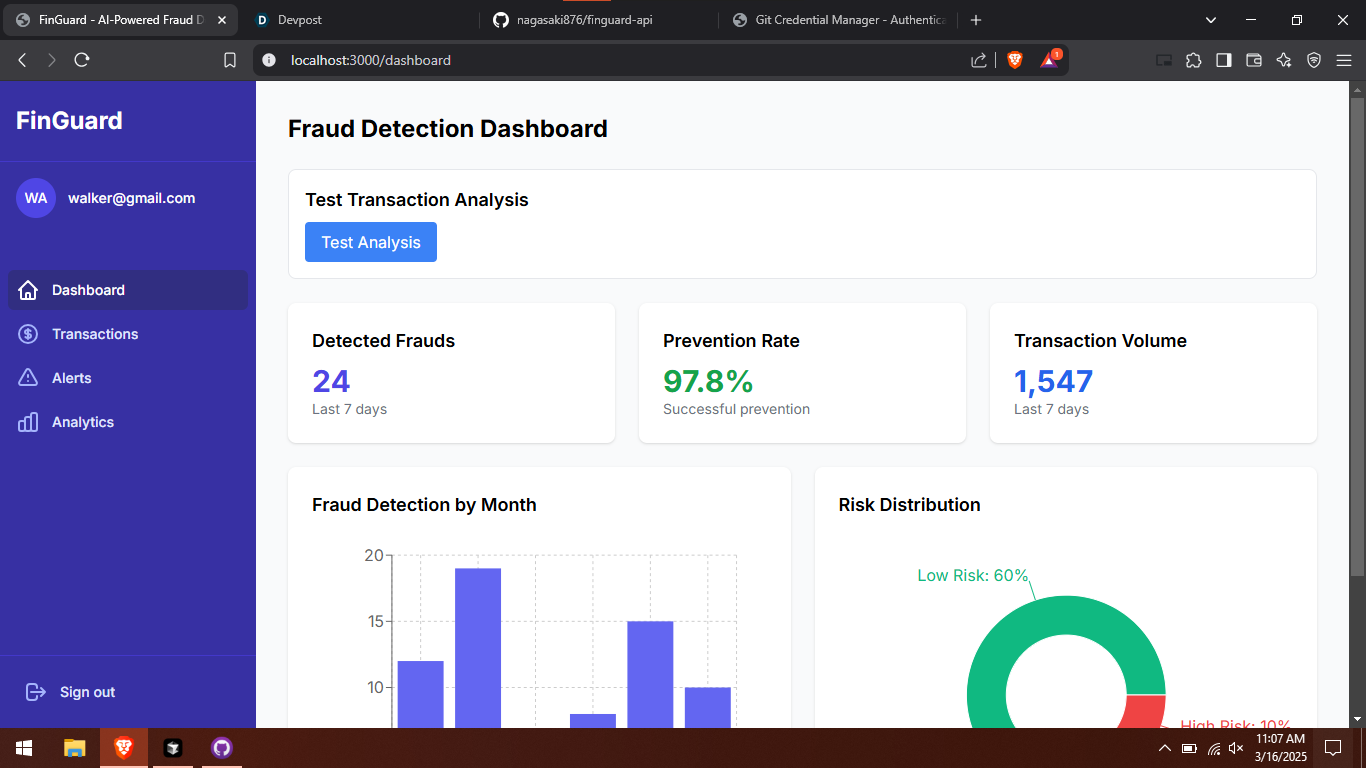Switch to the Devpost tab
The image size is (1366, 768).
click(358, 20)
